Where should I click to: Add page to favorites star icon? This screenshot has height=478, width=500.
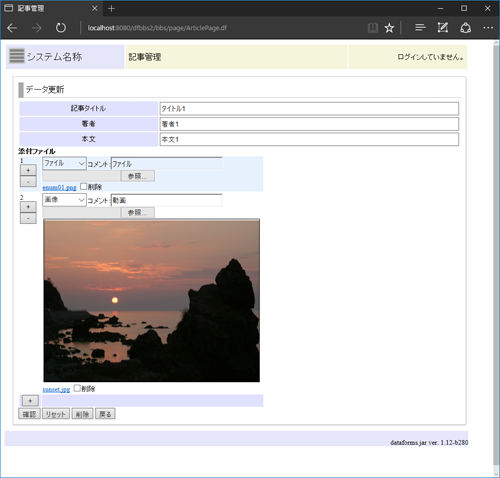[x=389, y=28]
